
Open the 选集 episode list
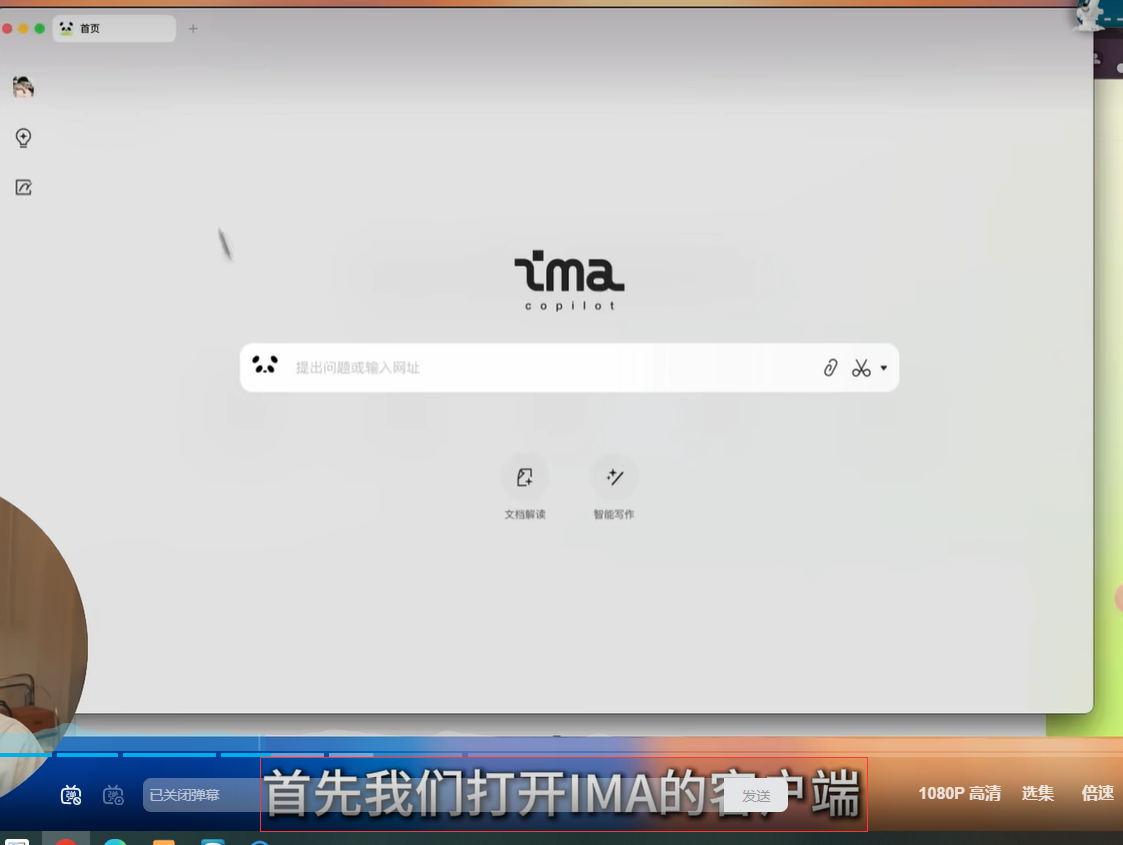(1037, 793)
